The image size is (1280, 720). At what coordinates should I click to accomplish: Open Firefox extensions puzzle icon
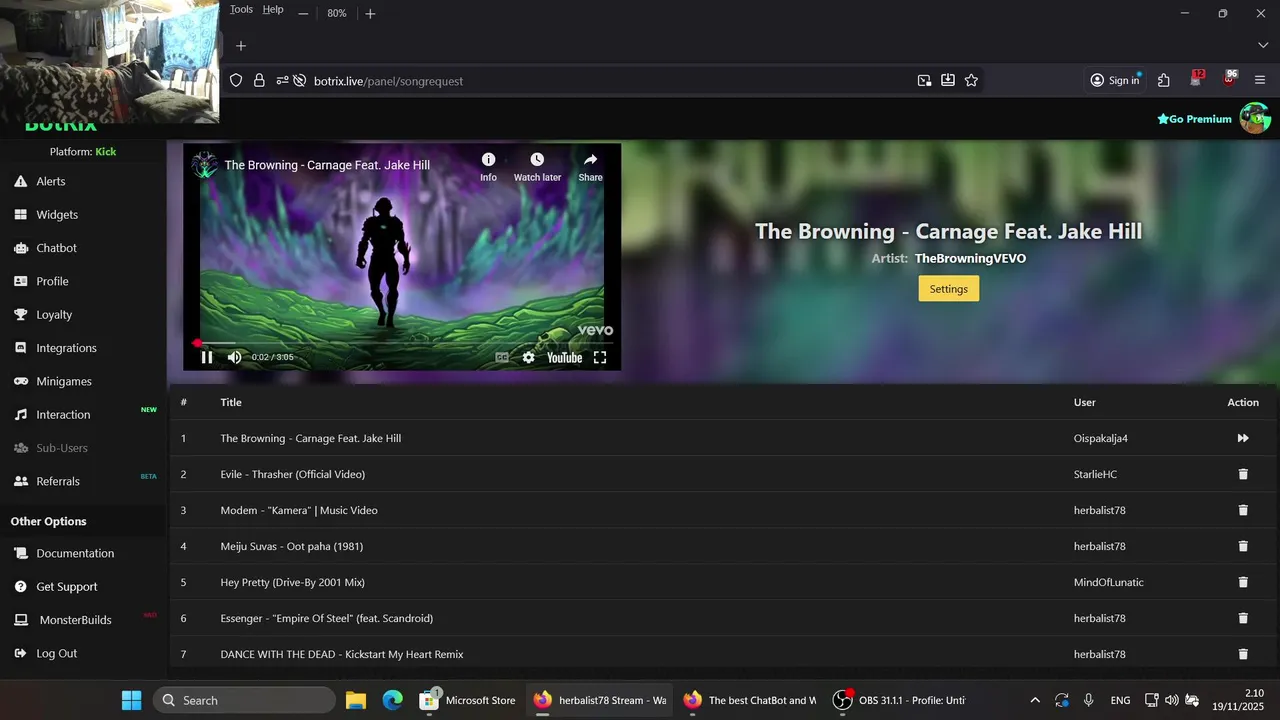1163,80
